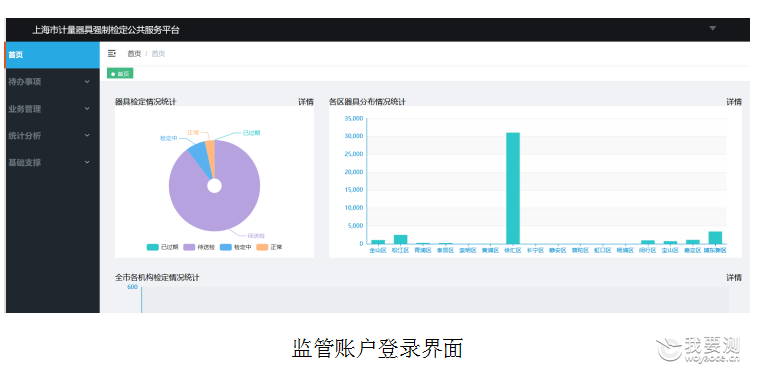Open 详情 link for 全市各机构检定情况统计
765x374 pixels.
(x=734, y=277)
